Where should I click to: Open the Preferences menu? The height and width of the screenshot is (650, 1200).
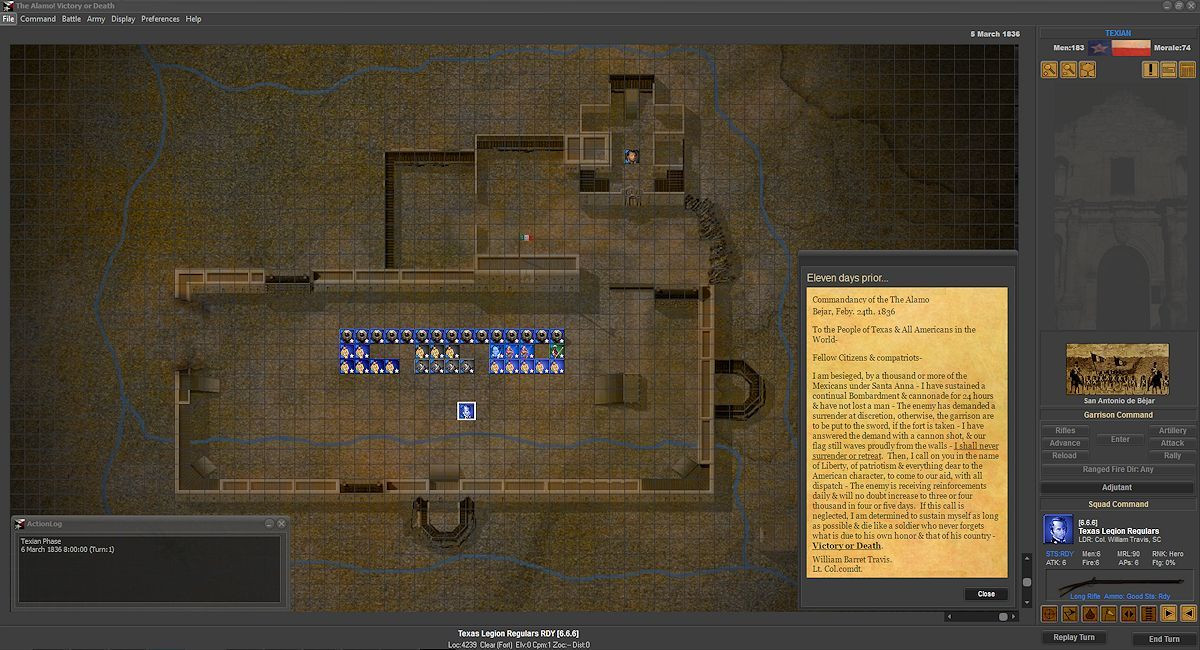point(160,19)
